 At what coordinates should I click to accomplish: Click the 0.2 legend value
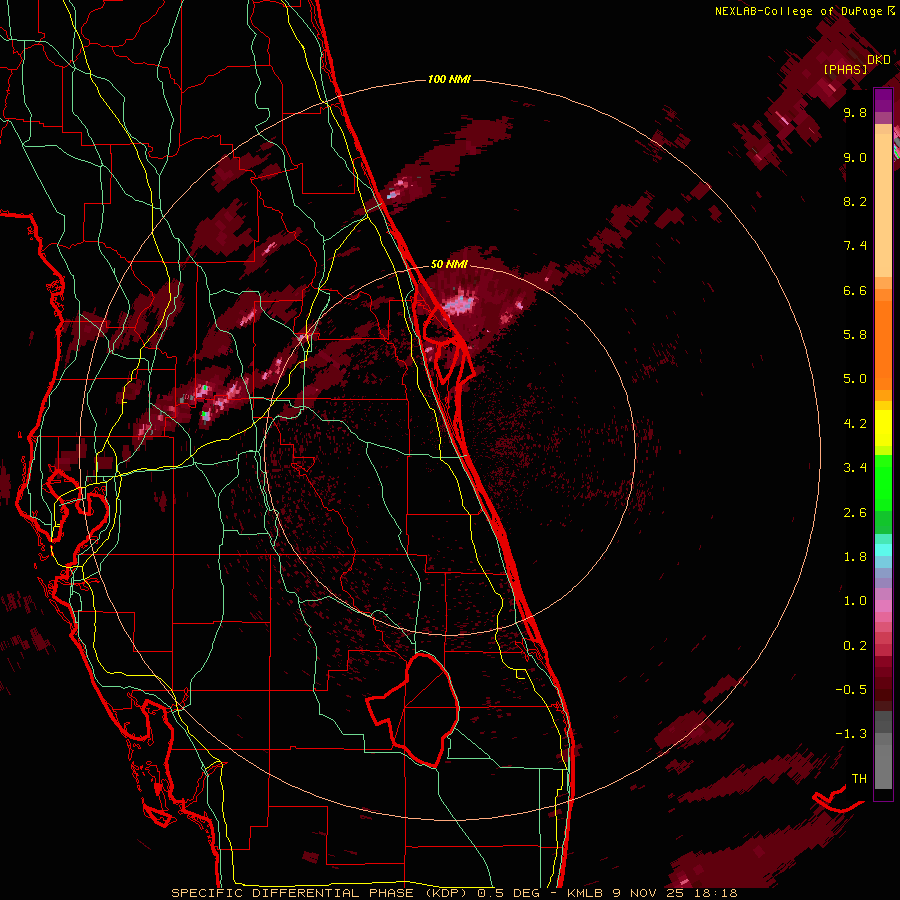pos(855,646)
